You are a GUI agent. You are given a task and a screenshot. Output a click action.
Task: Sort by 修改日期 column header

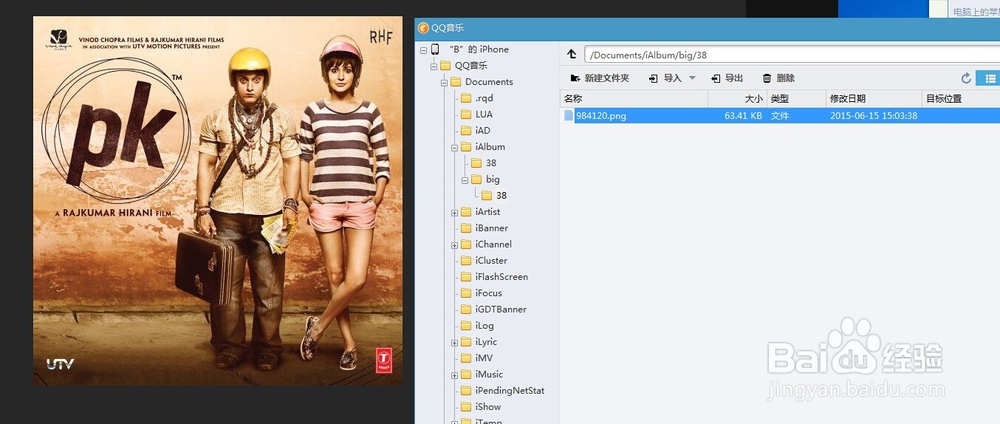874,98
